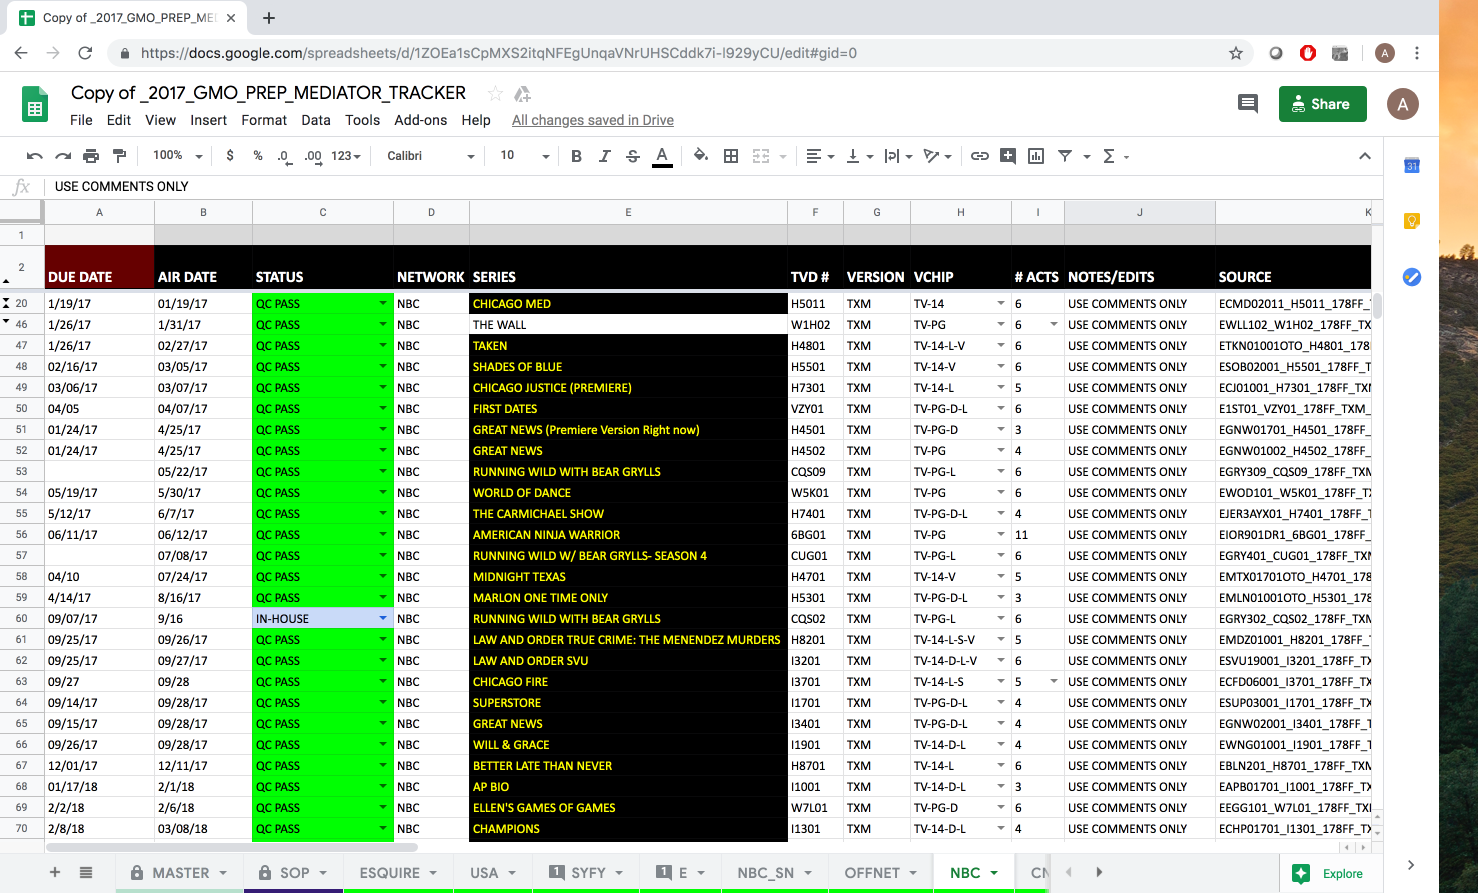The image size is (1478, 893).
Task: Insert a link using toolbar icon
Action: (980, 156)
